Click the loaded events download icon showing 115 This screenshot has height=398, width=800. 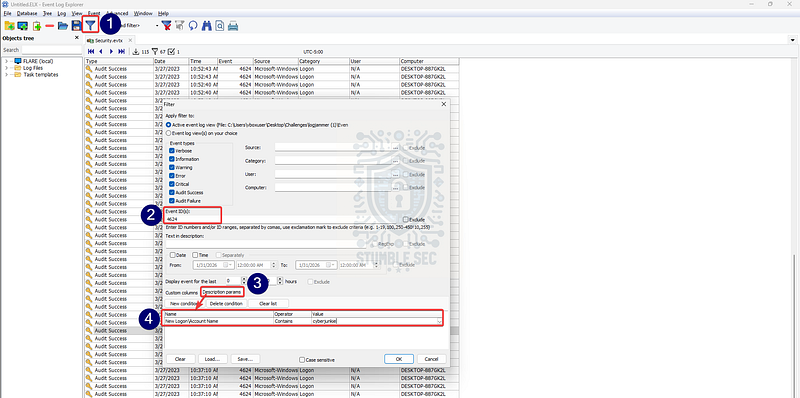(136, 52)
